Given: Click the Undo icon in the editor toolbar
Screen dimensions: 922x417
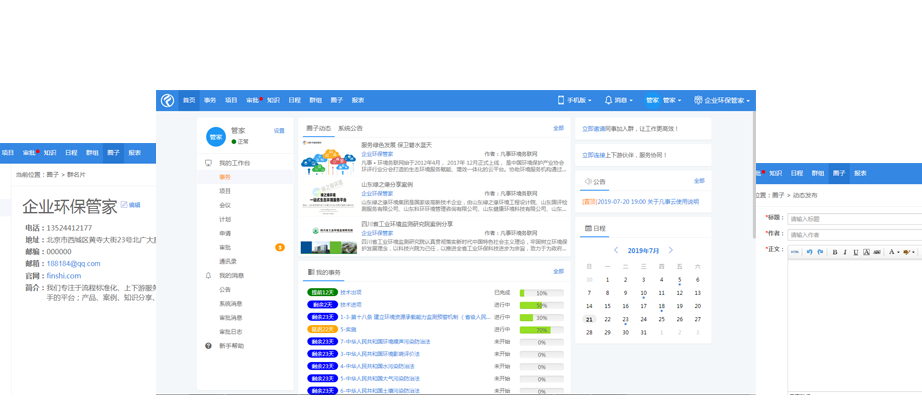Looking at the screenshot, I should click(x=809, y=252).
